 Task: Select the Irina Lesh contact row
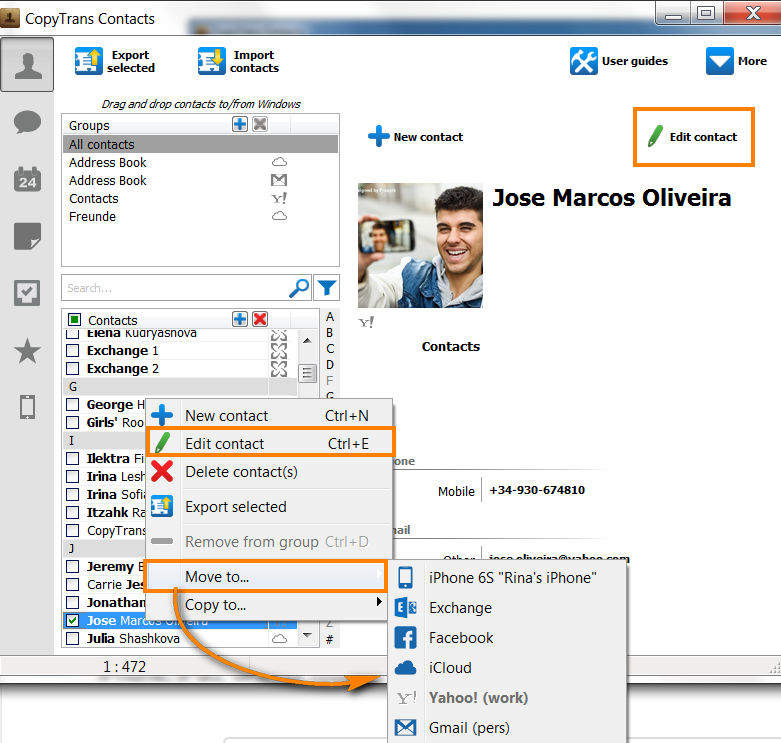[x=106, y=477]
